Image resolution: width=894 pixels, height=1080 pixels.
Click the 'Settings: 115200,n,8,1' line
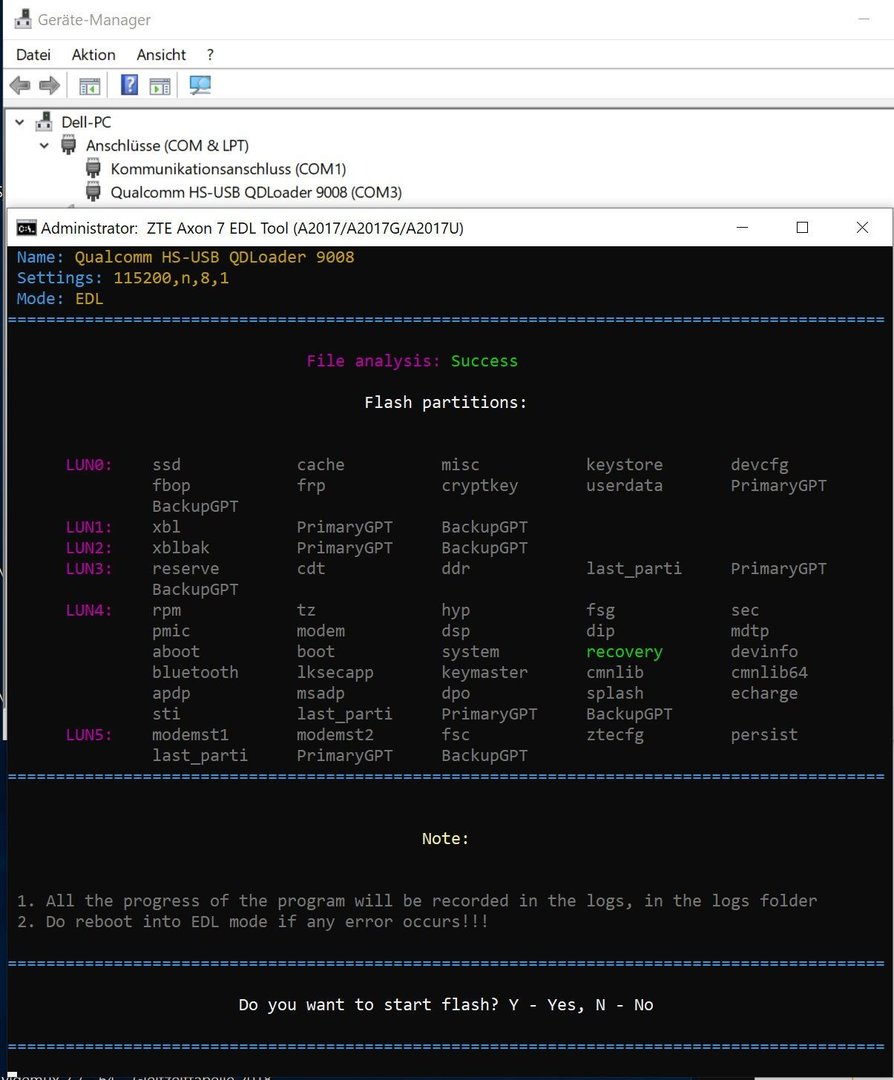click(x=123, y=278)
